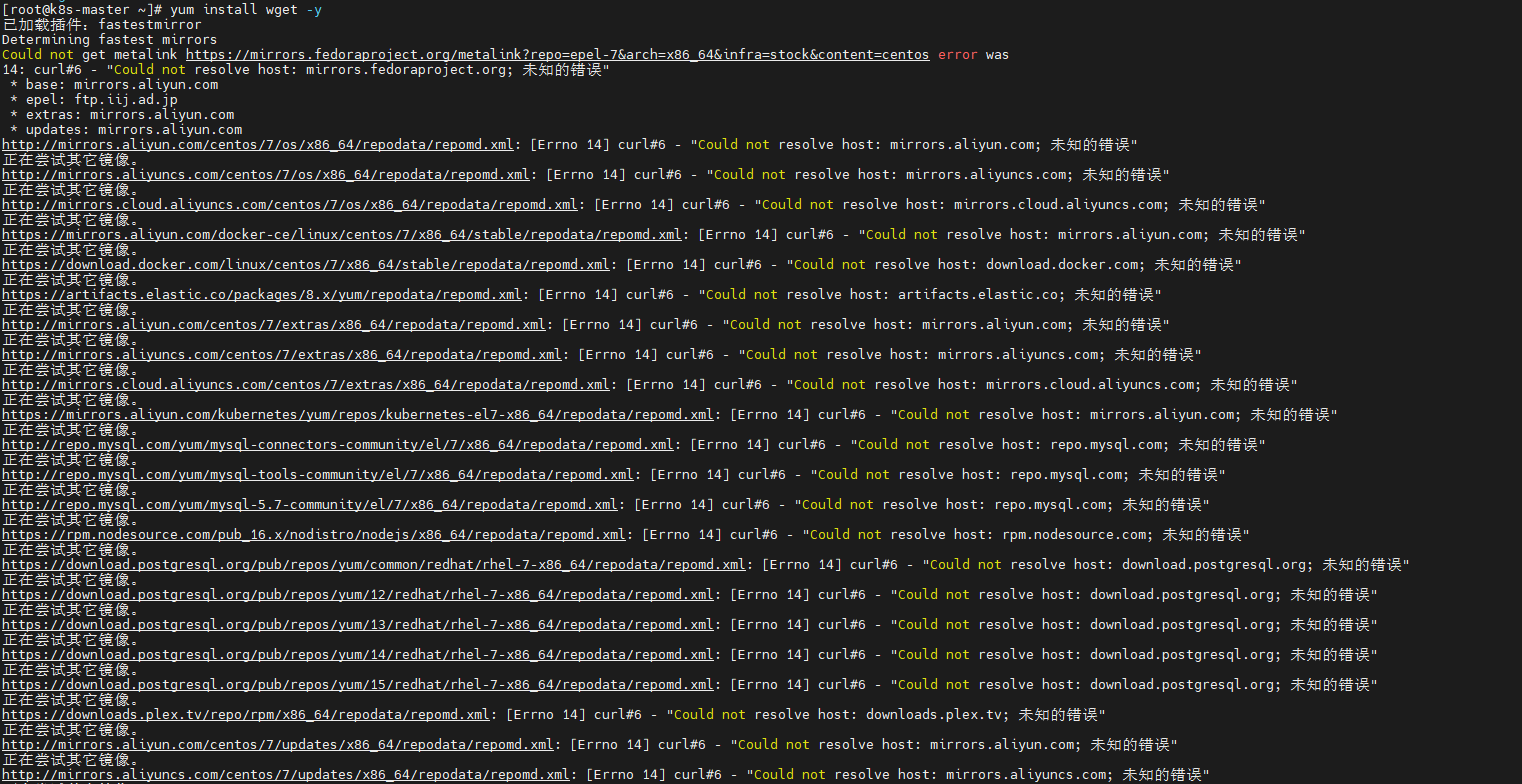Viewport: 1522px width, 784px height.
Task: Open the mirrors.cloud.aliyuncs.com extras repomd URL
Action: tap(306, 384)
